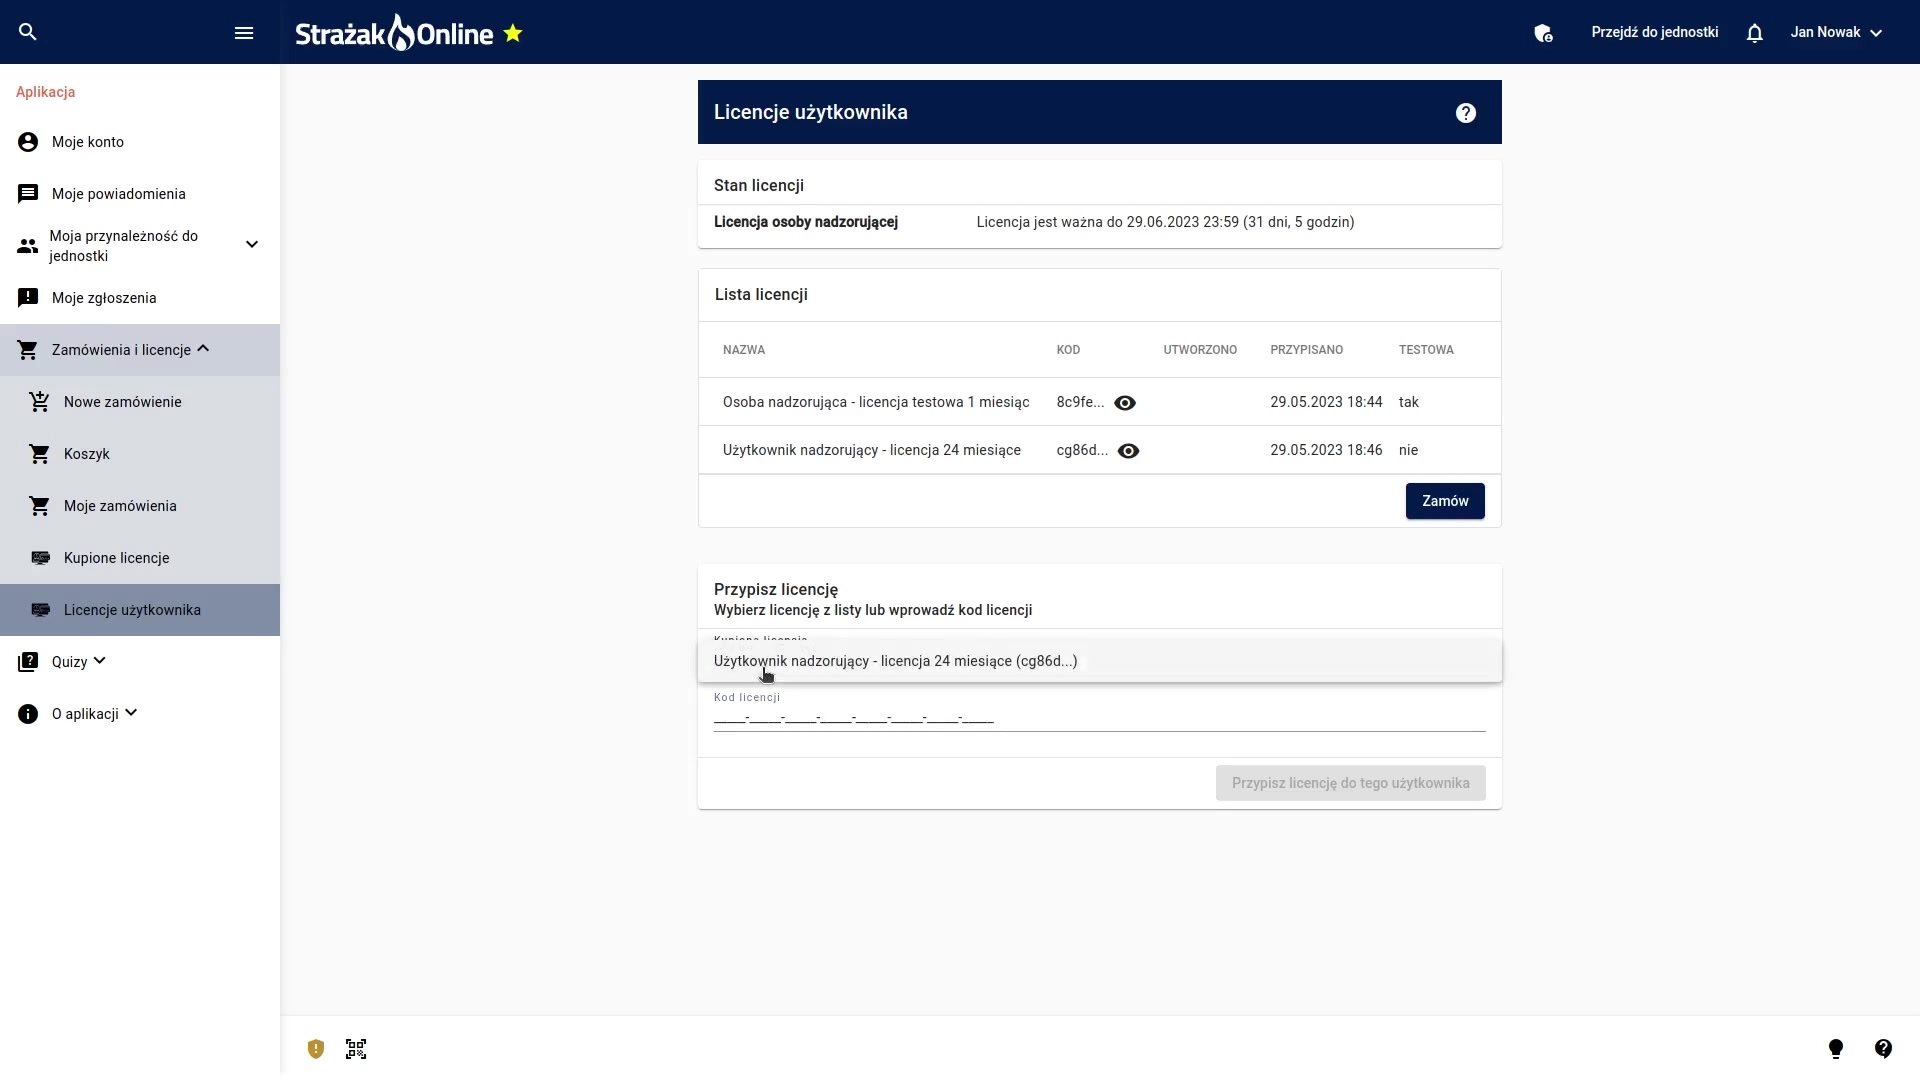Sort by KOD column header
1920x1080 pixels.
coord(1068,350)
